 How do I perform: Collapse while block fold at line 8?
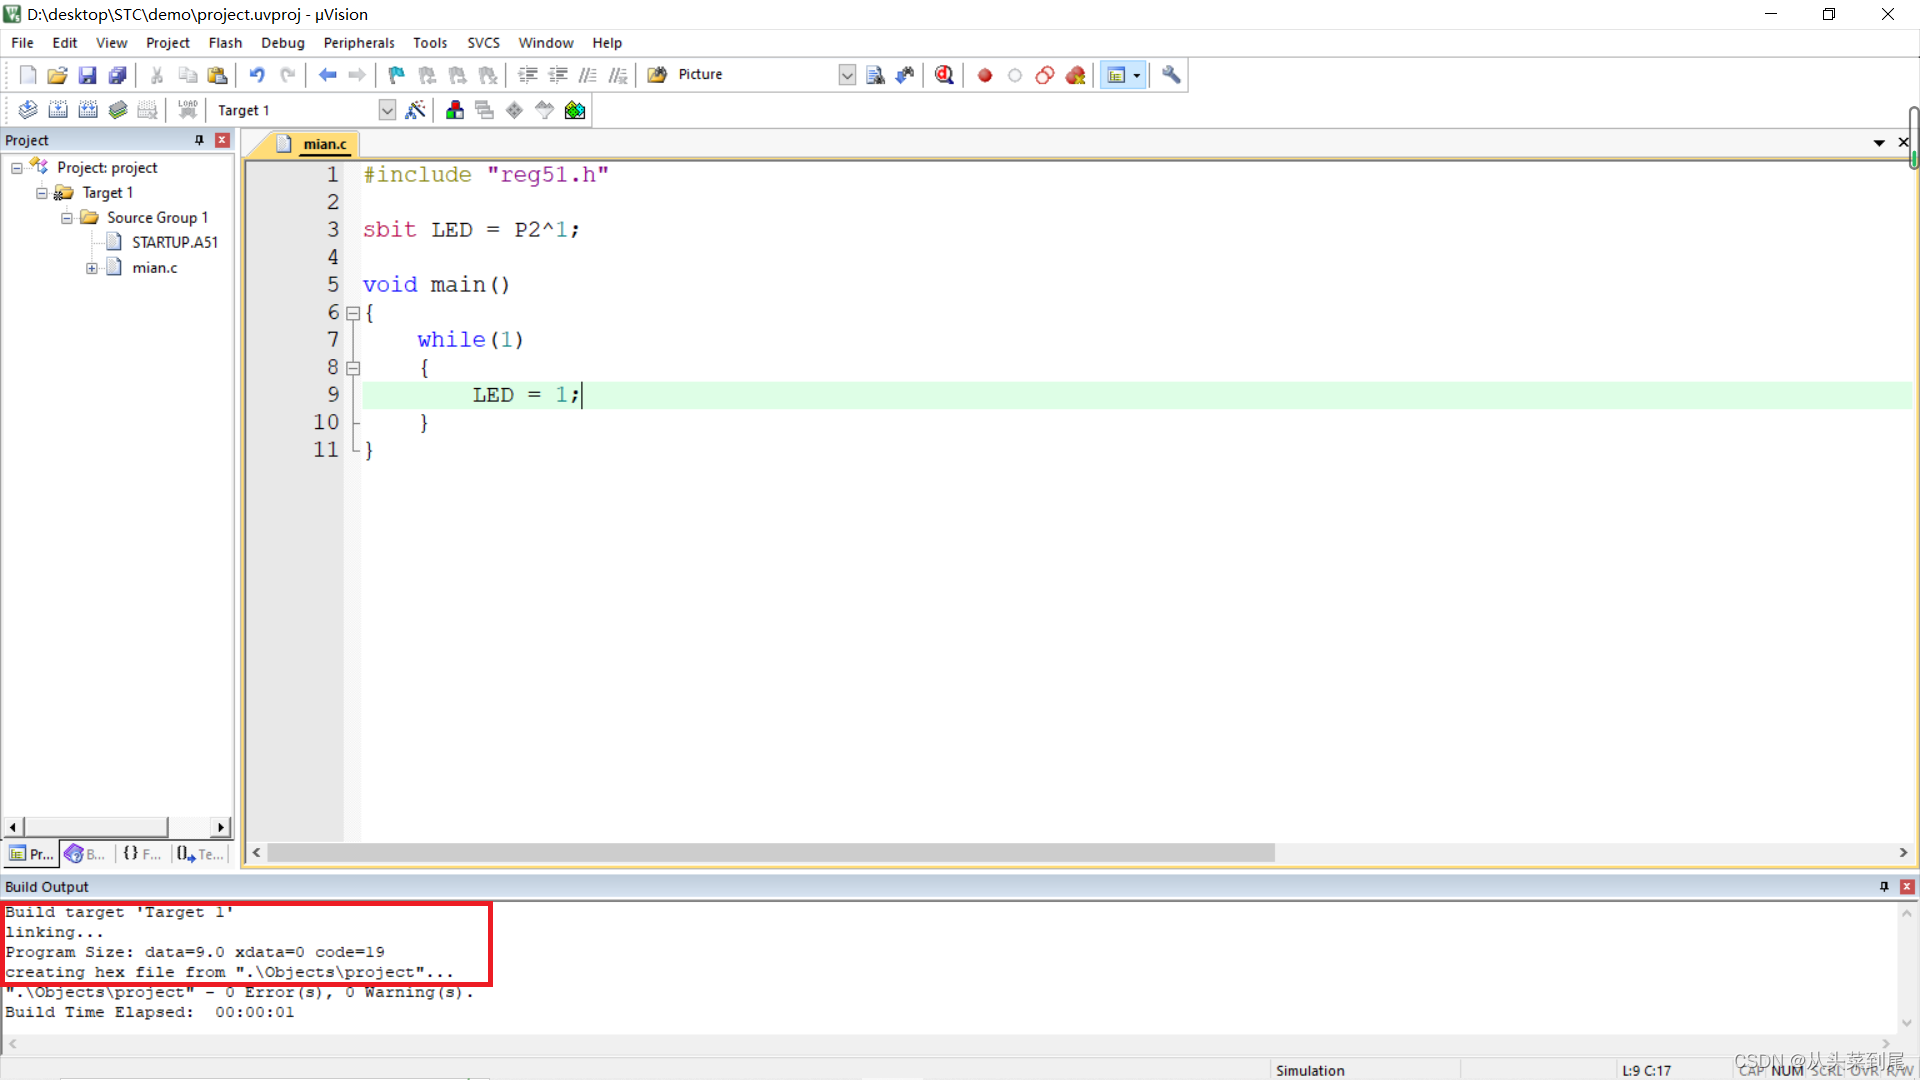pos(353,368)
